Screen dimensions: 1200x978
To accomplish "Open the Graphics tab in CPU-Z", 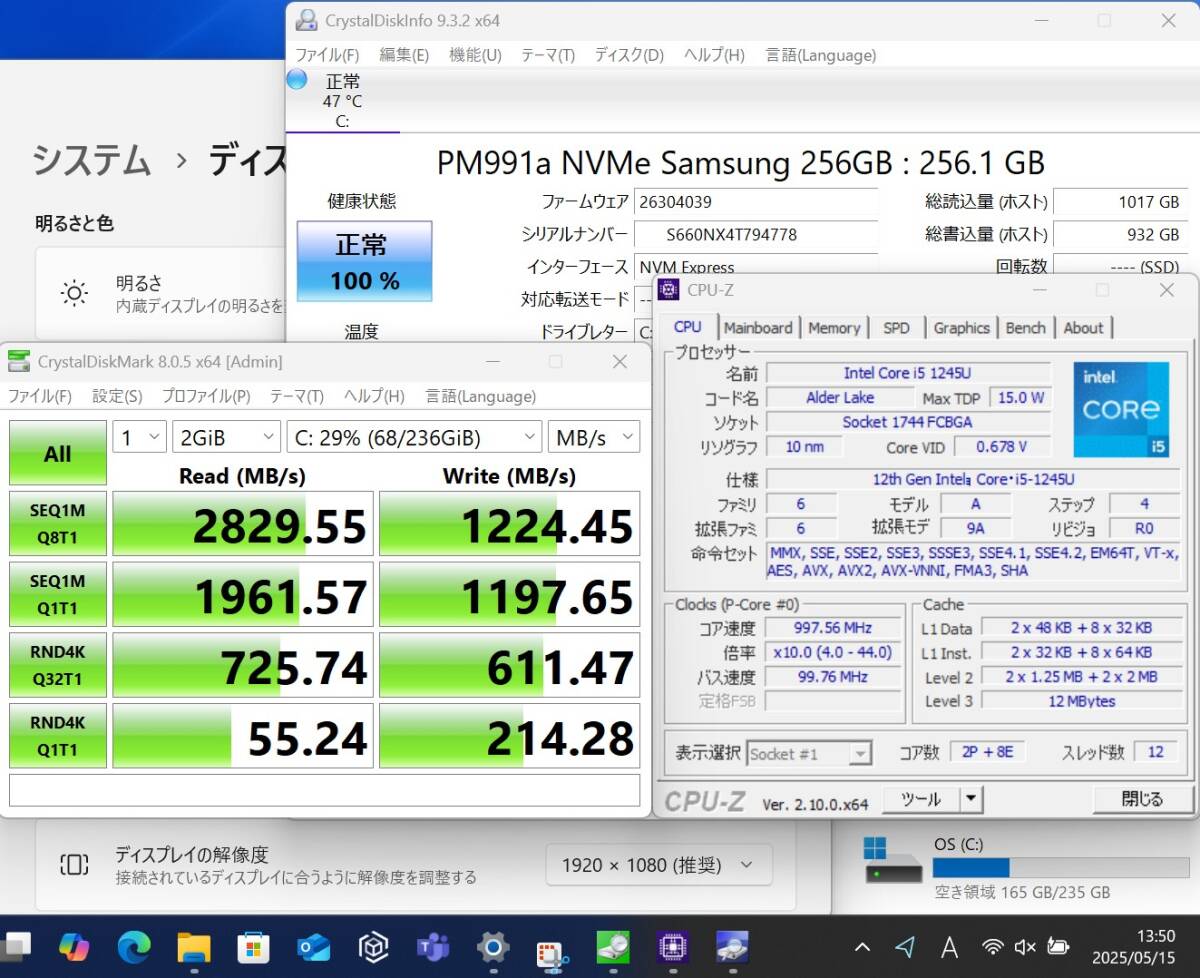I will pyautogui.click(x=962, y=328).
